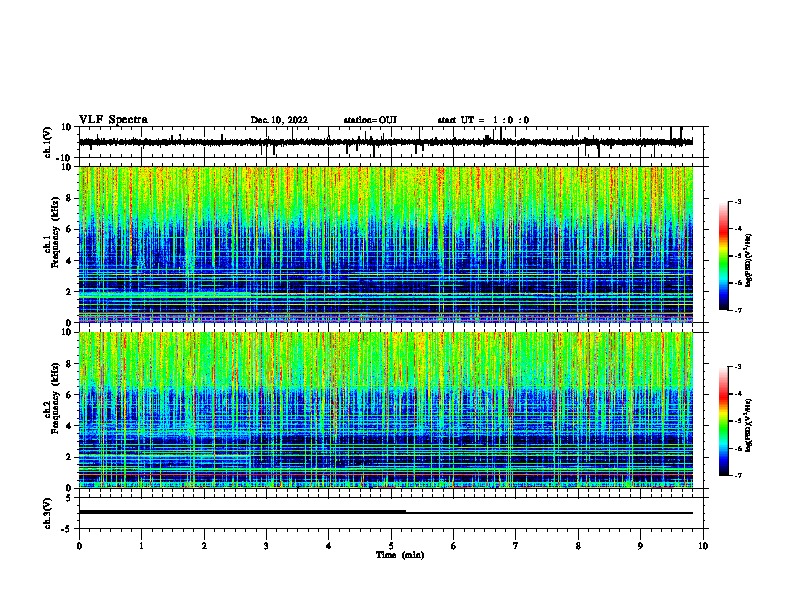Click the '-3' tick on upper colorbar
792x612 pixels.
point(738,202)
